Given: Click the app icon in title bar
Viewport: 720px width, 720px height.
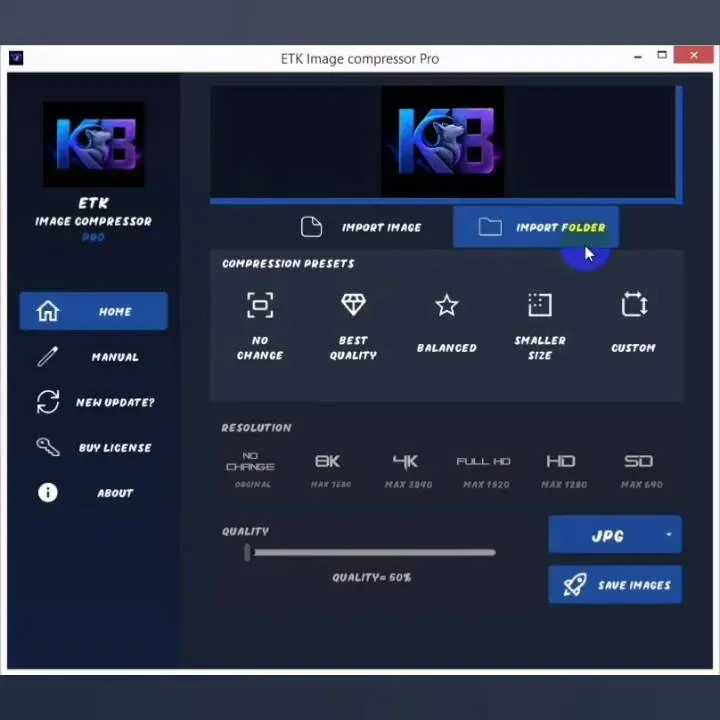Looking at the screenshot, I should pos(16,58).
